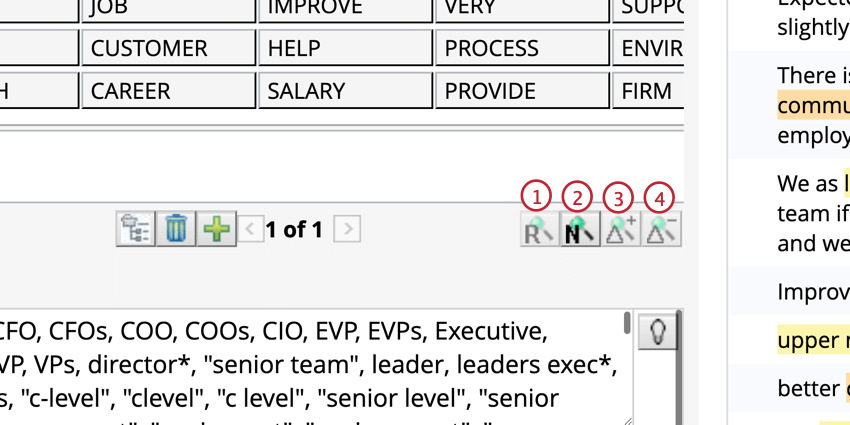Add new item with green plus icon
850x425 pixels.
tap(216, 229)
